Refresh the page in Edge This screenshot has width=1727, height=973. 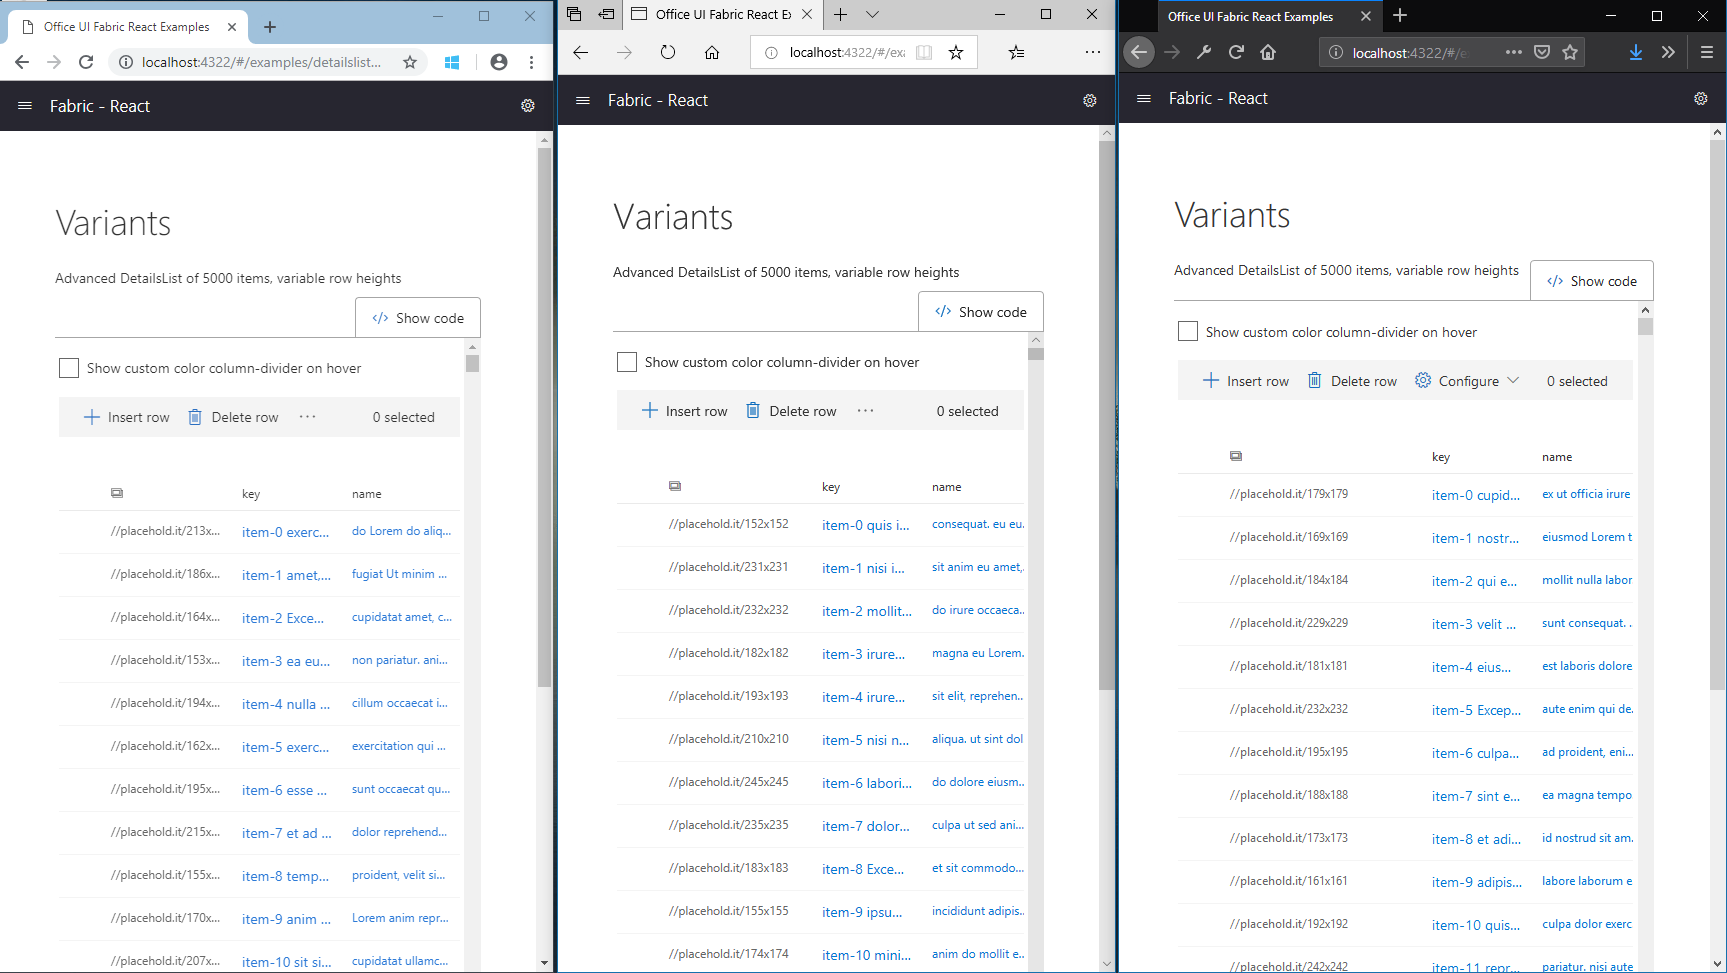(x=668, y=52)
